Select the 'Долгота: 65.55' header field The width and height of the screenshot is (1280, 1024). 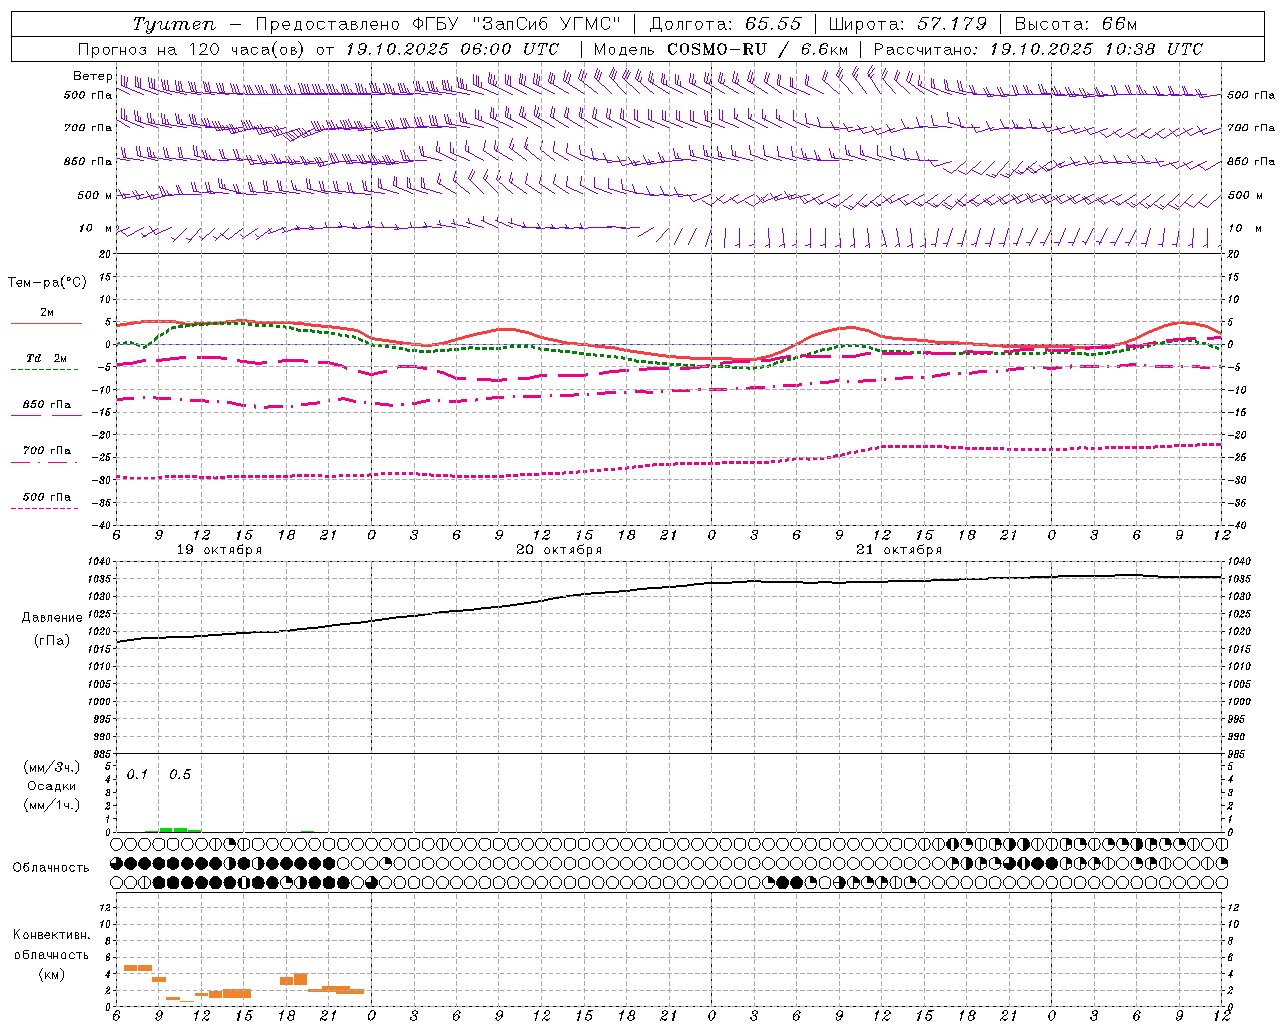tap(725, 24)
